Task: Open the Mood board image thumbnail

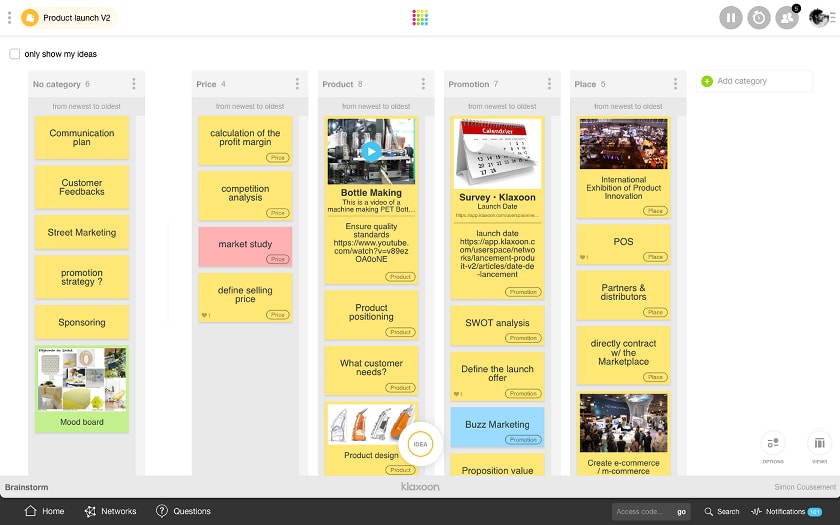Action: 81,379
